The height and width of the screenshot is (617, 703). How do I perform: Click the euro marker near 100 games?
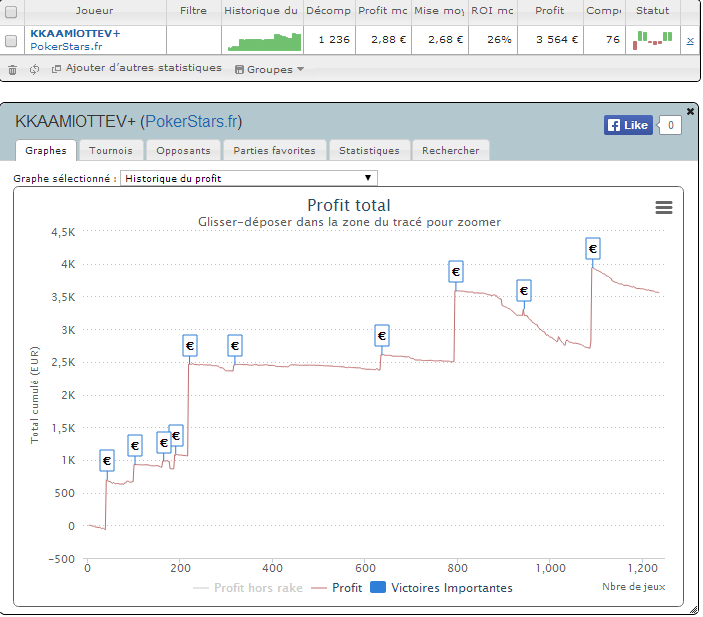pyautogui.click(x=135, y=445)
